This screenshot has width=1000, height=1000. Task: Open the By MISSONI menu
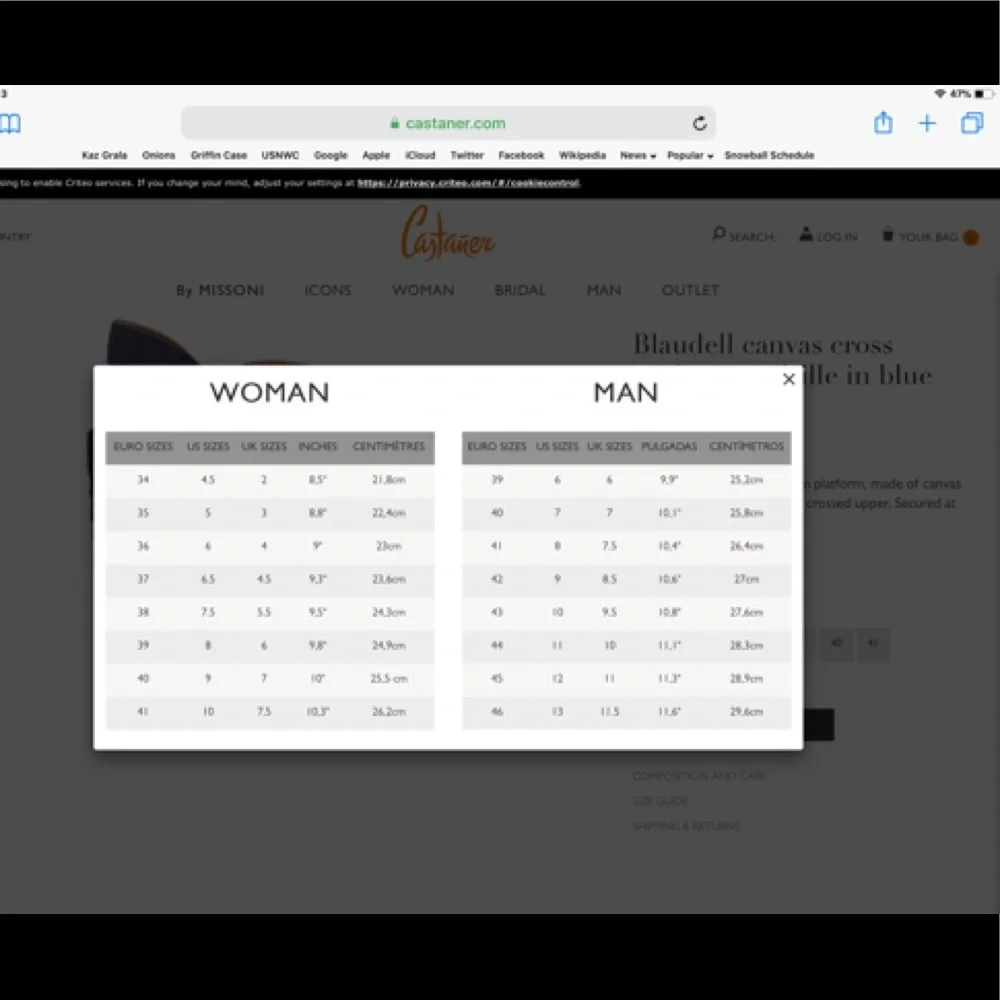click(220, 290)
